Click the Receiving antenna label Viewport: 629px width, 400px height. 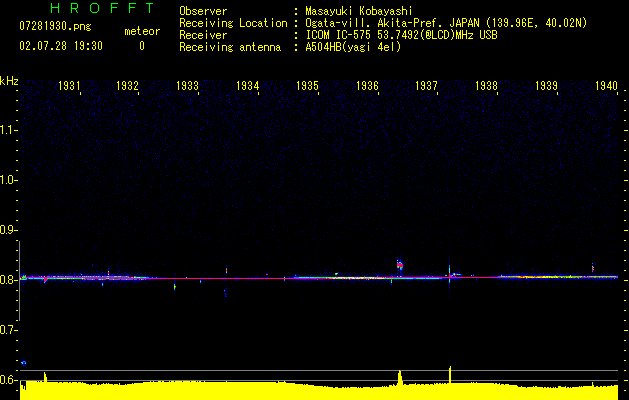click(230, 47)
